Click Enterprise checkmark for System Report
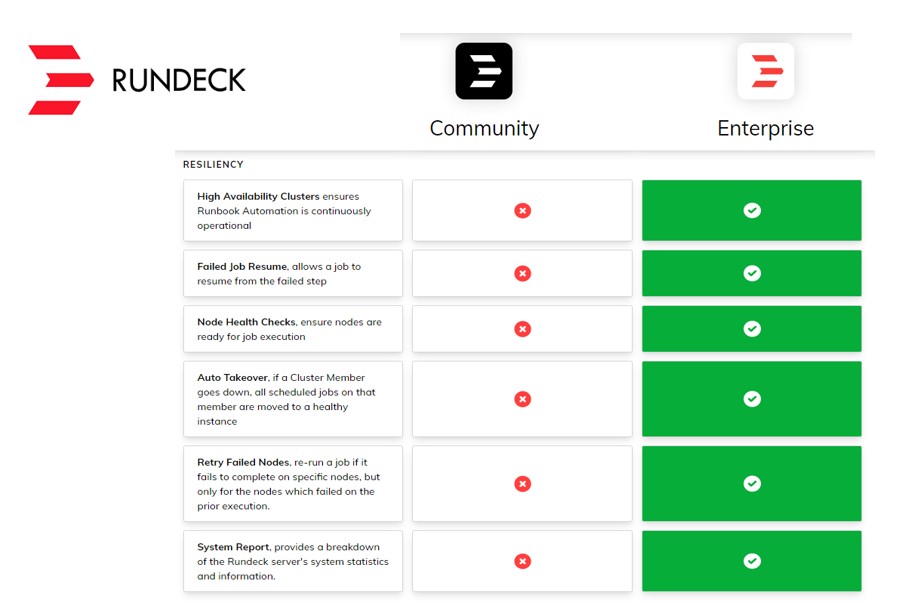Viewport: 898px width, 616px height. coord(752,561)
